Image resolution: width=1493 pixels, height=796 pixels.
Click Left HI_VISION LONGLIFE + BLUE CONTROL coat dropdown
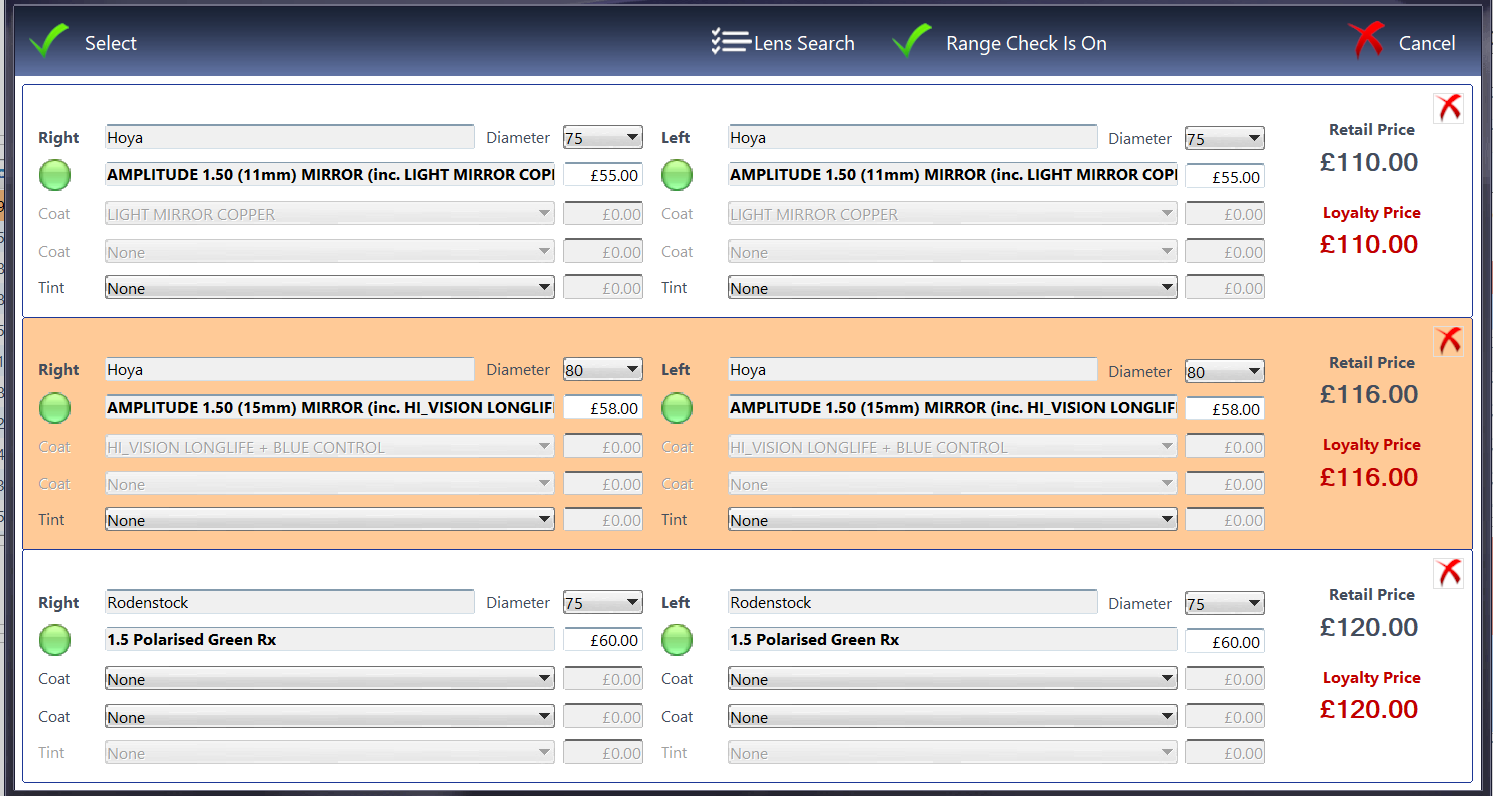952,447
